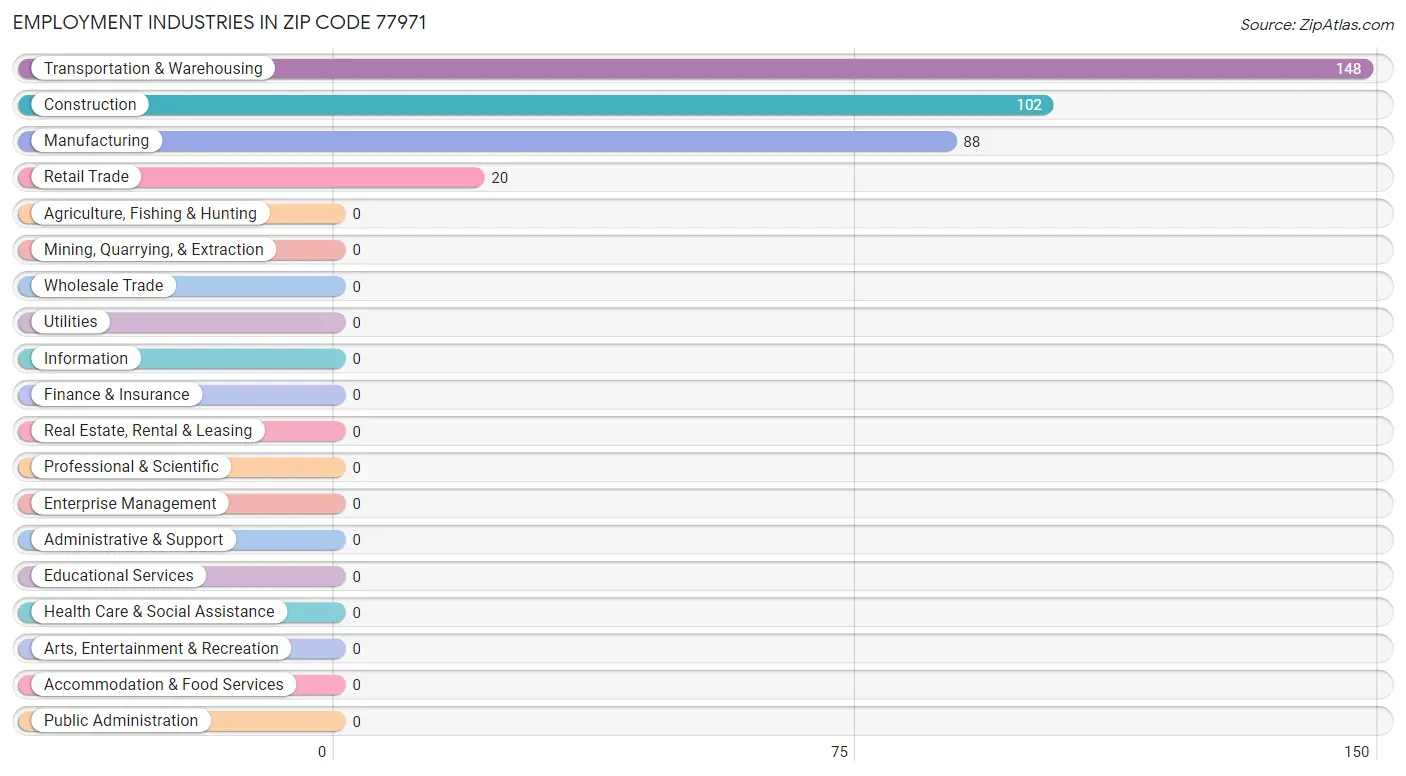Select the Retail Trade label
Viewport: 1406px width, 776px height.
tap(86, 177)
